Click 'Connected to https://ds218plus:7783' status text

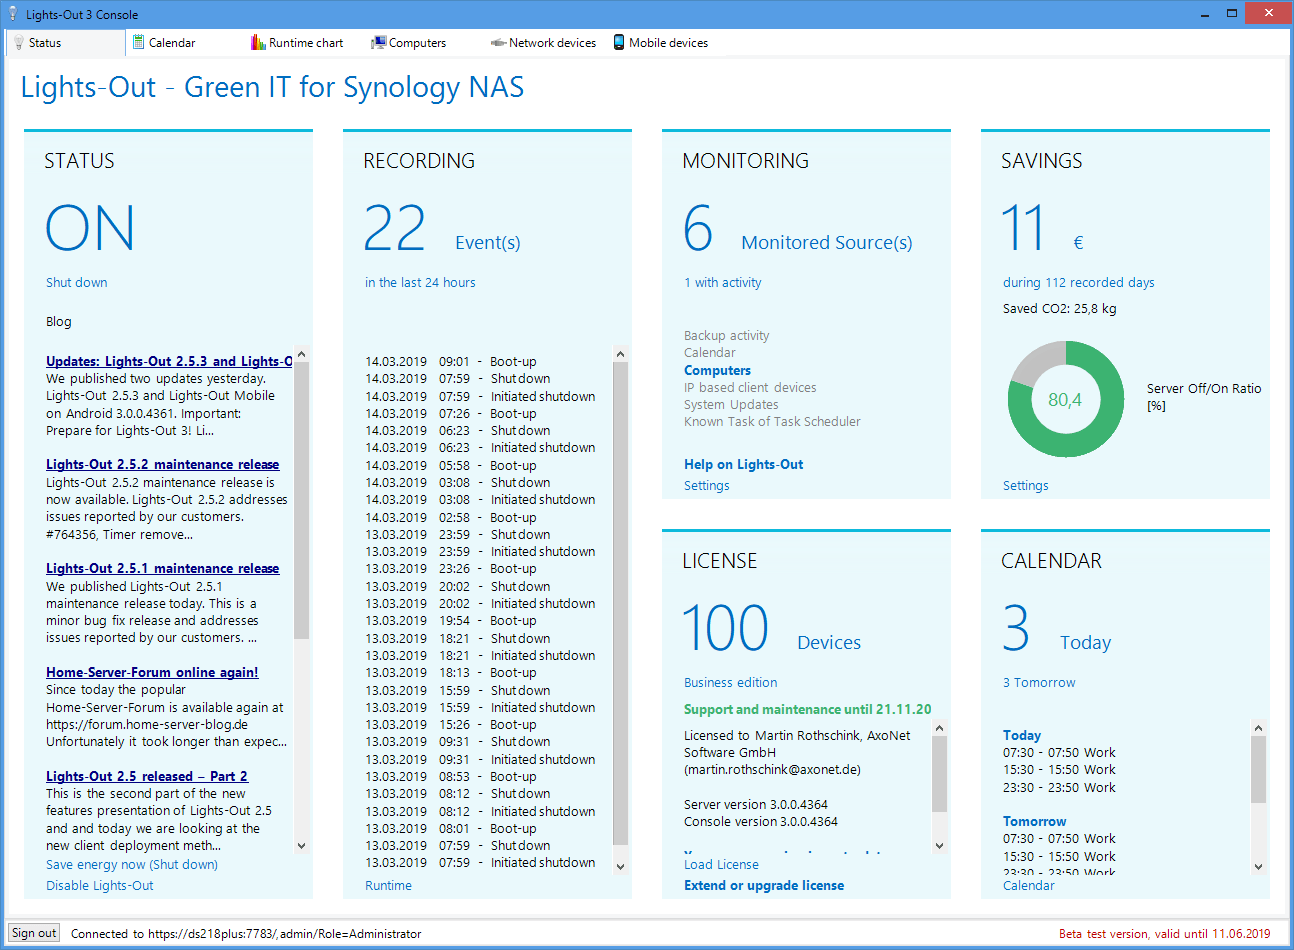246,933
